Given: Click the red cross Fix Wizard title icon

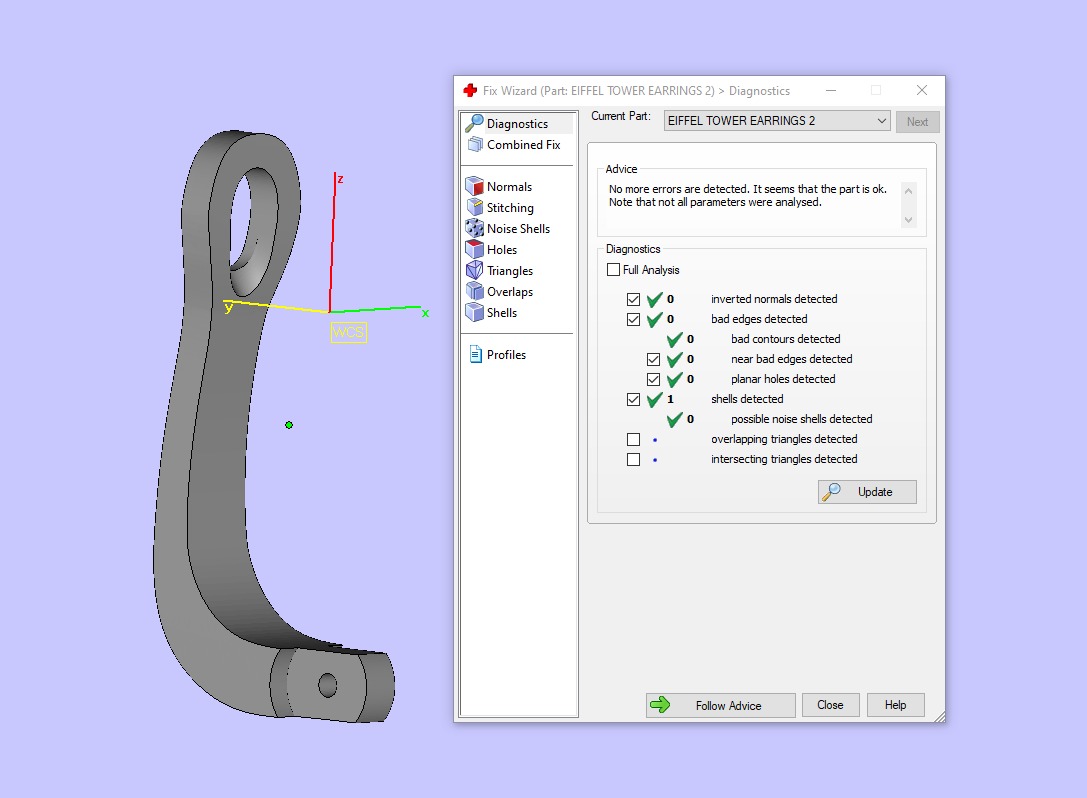Looking at the screenshot, I should pyautogui.click(x=470, y=90).
